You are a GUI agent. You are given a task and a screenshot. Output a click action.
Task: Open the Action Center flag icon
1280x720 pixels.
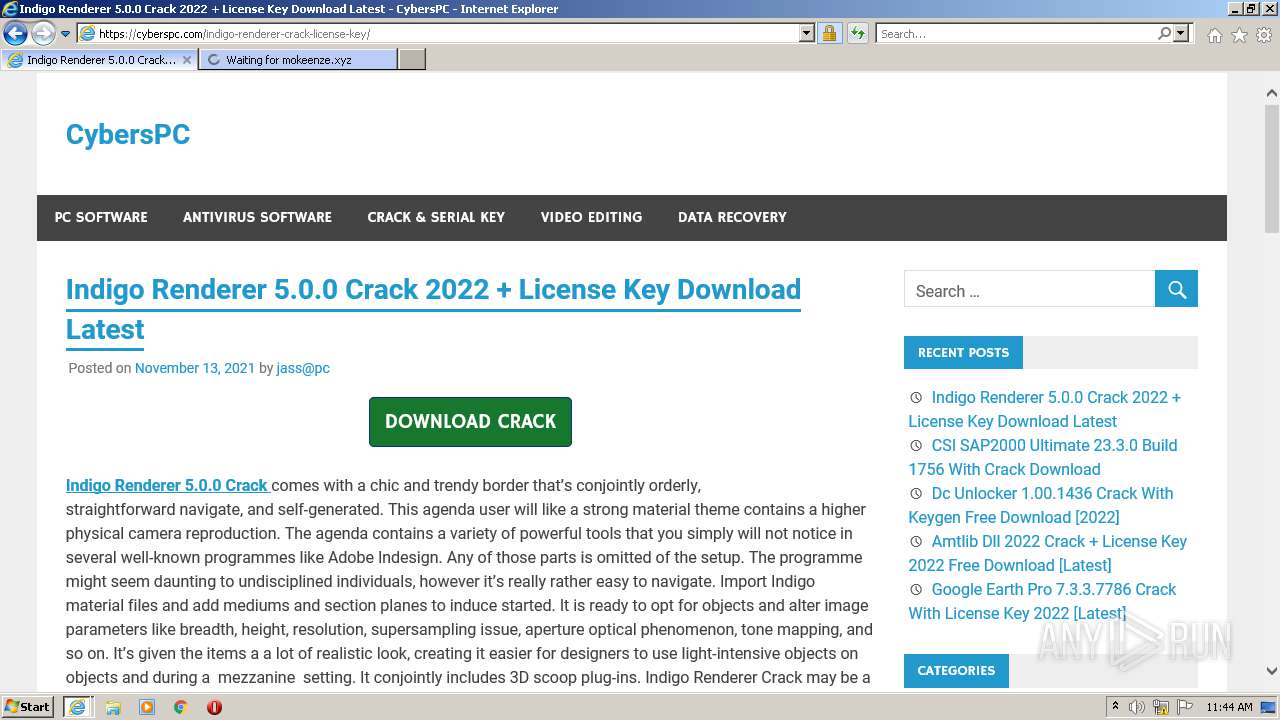pyautogui.click(x=1186, y=707)
